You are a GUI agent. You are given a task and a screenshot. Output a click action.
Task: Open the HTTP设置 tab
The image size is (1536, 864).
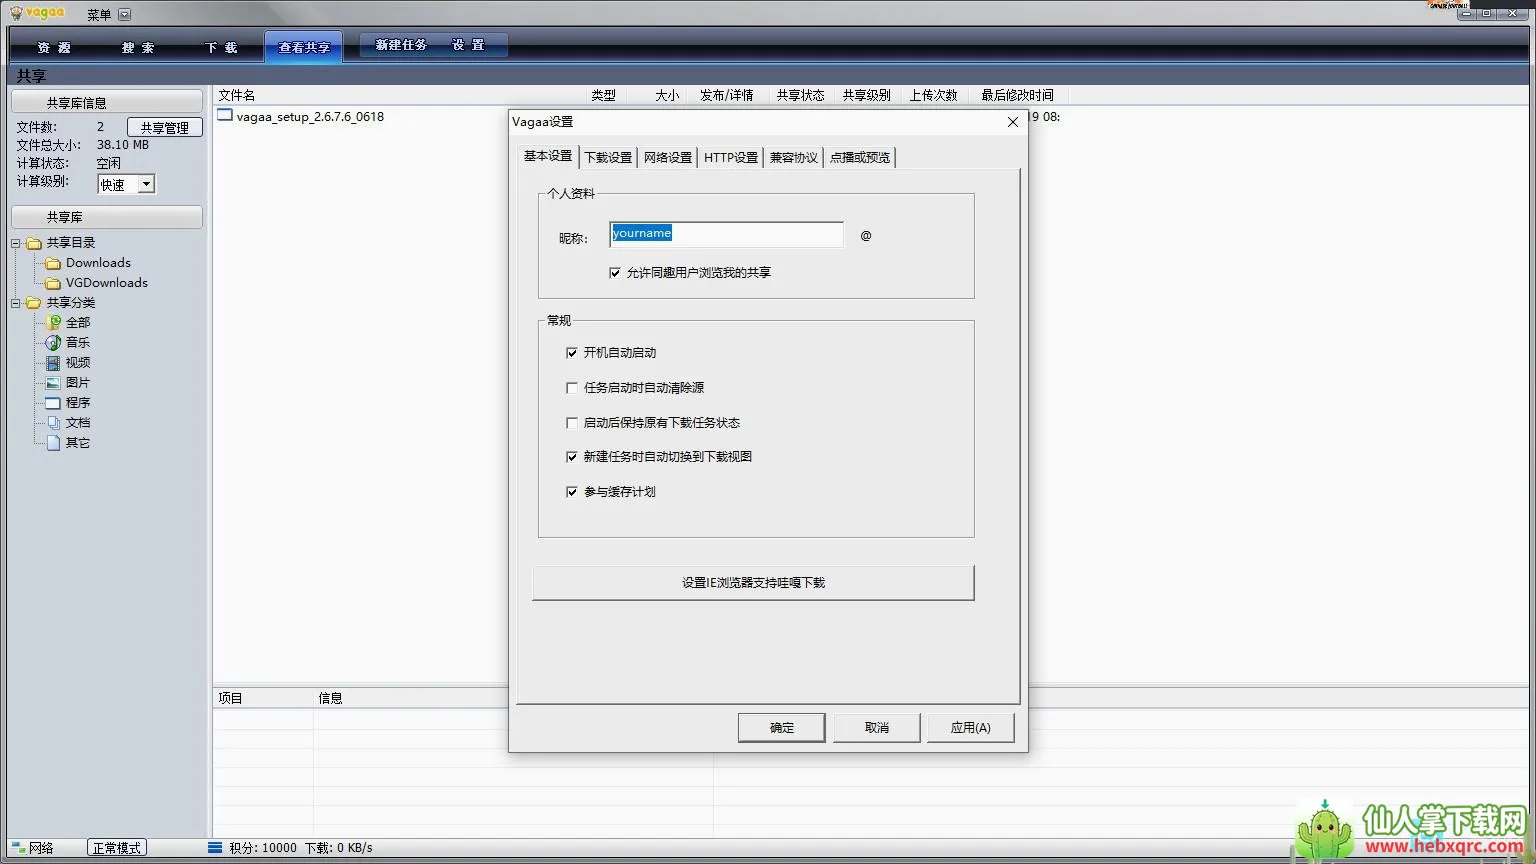pyautogui.click(x=731, y=157)
